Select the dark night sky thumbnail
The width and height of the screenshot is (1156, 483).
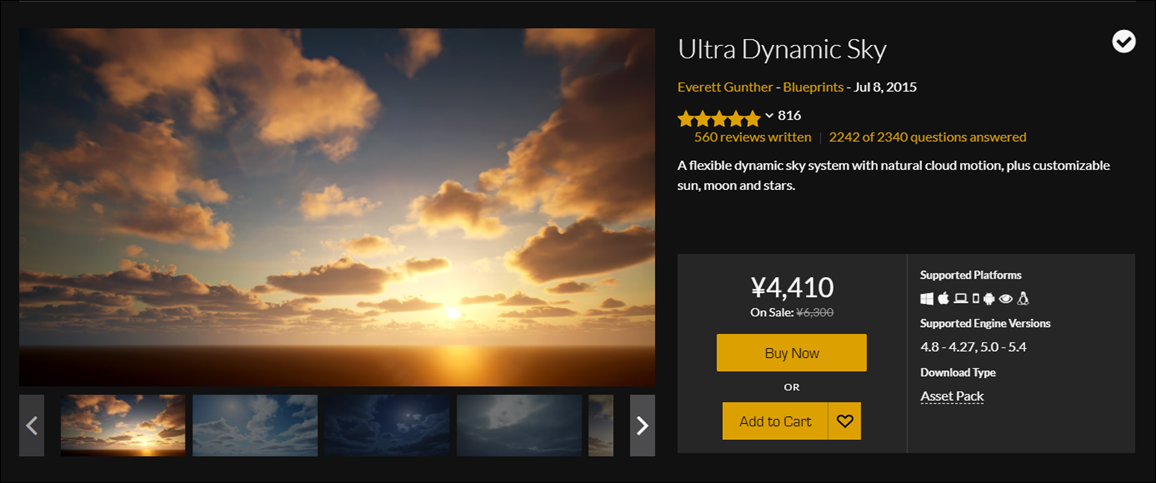[387, 425]
